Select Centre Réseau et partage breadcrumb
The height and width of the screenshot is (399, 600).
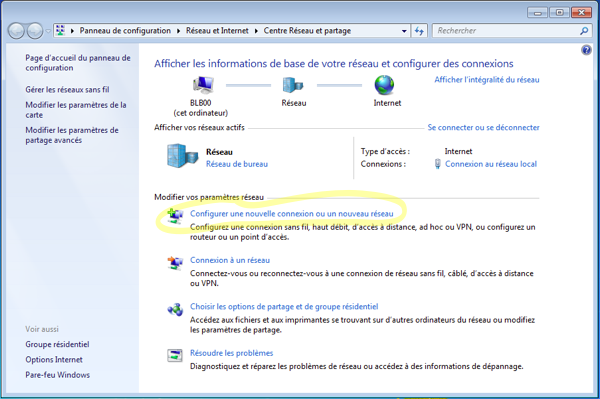click(307, 31)
